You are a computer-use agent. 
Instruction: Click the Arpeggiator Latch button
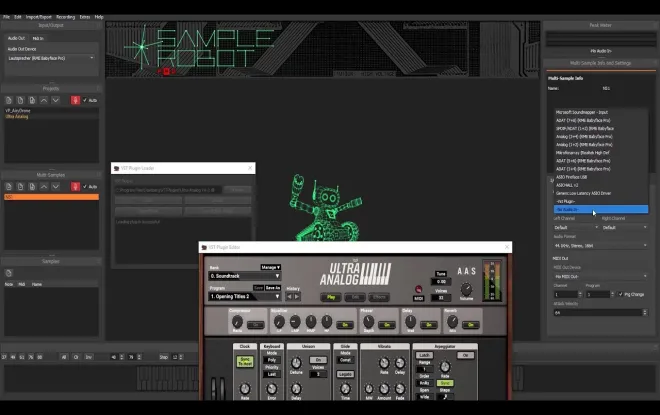[424, 355]
